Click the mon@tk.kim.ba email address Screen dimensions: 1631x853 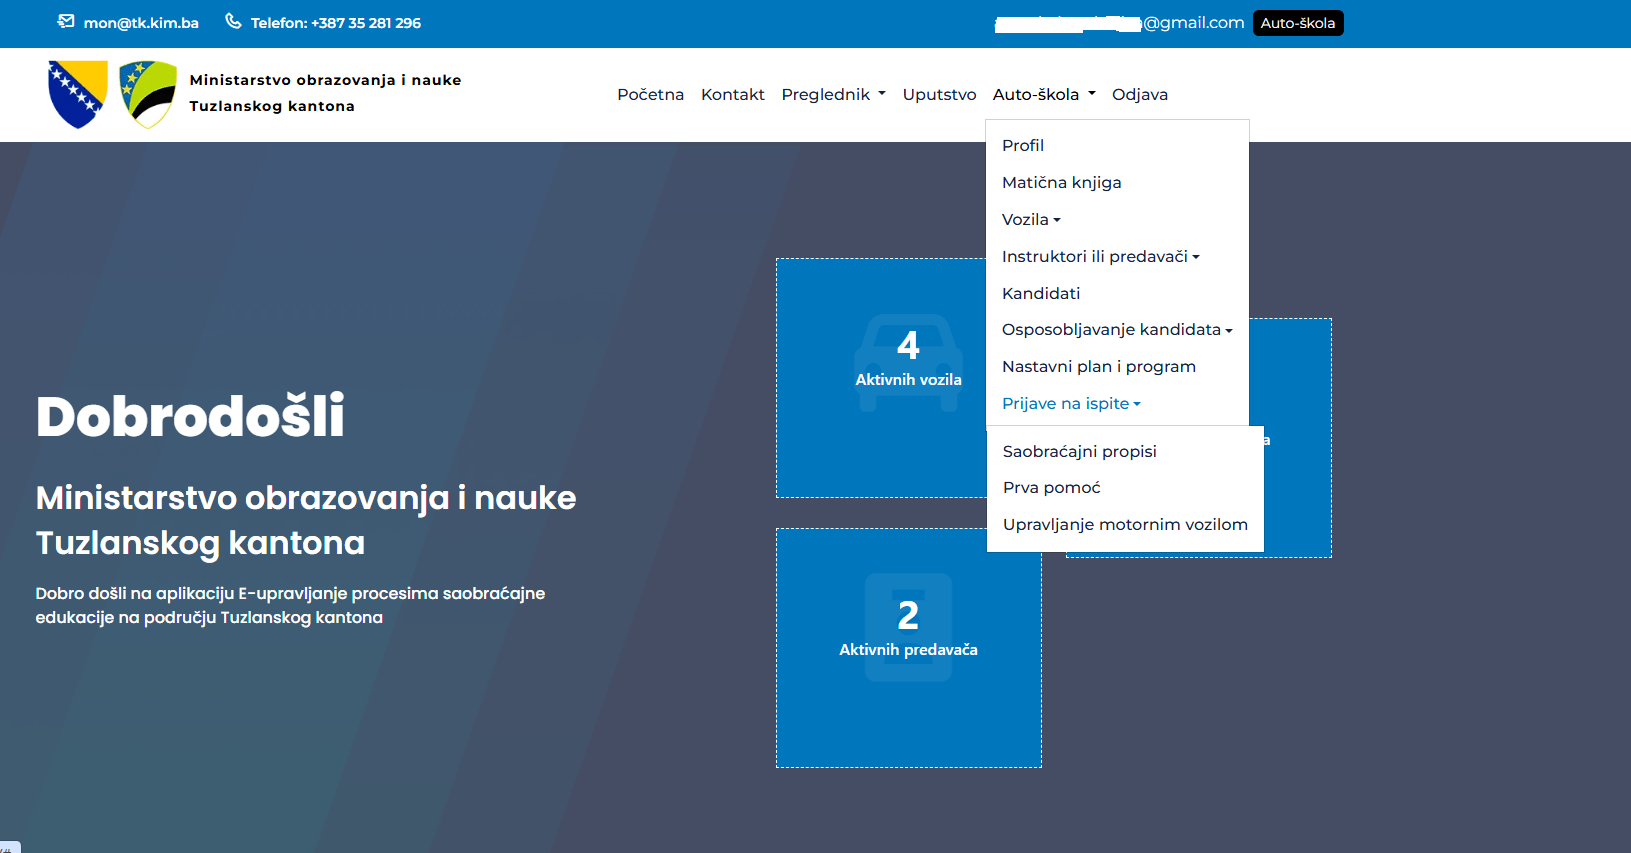click(x=141, y=23)
